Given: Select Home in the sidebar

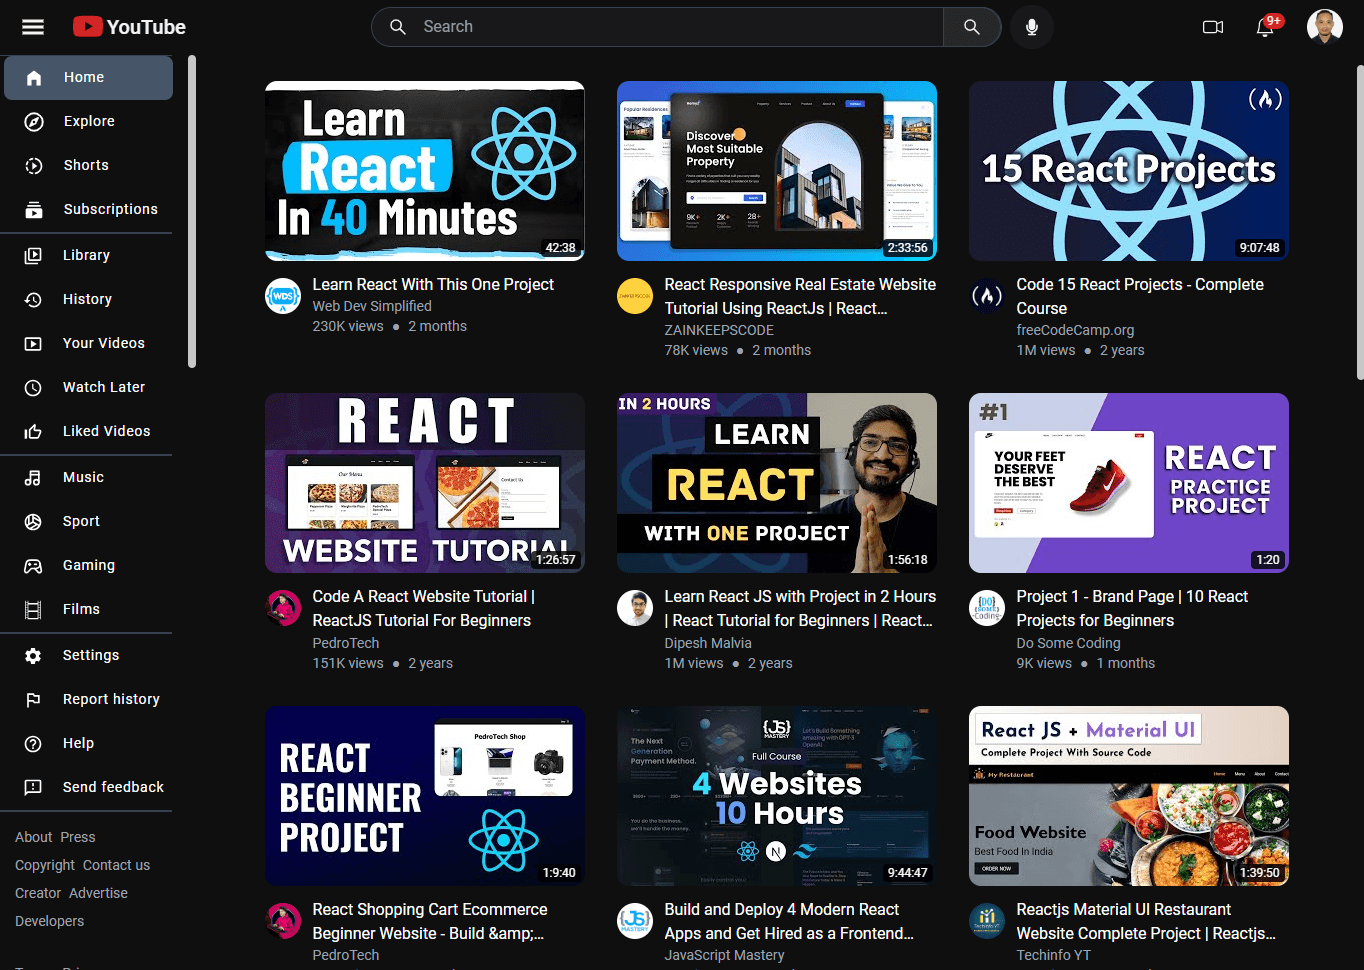Looking at the screenshot, I should point(88,77).
